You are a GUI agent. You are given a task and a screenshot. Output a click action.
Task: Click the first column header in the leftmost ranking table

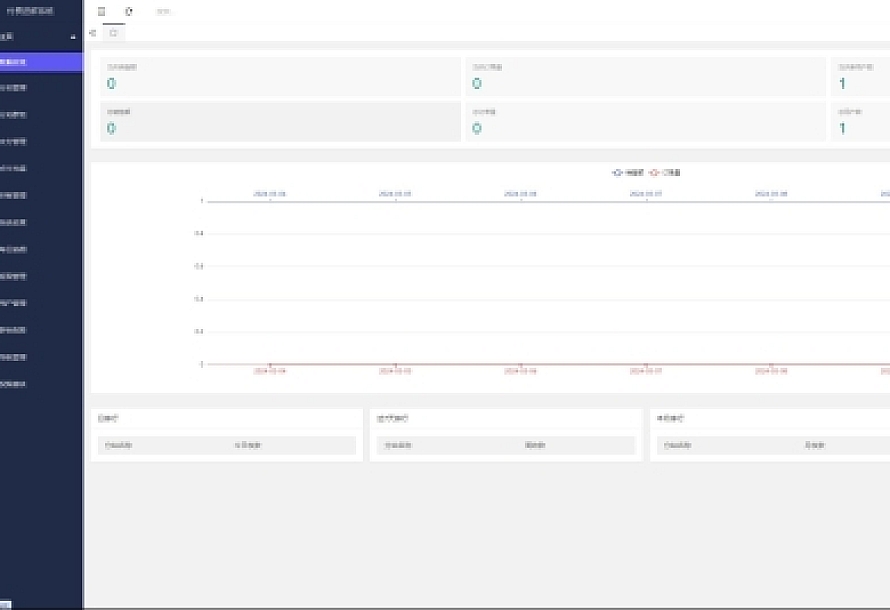pyautogui.click(x=117, y=446)
